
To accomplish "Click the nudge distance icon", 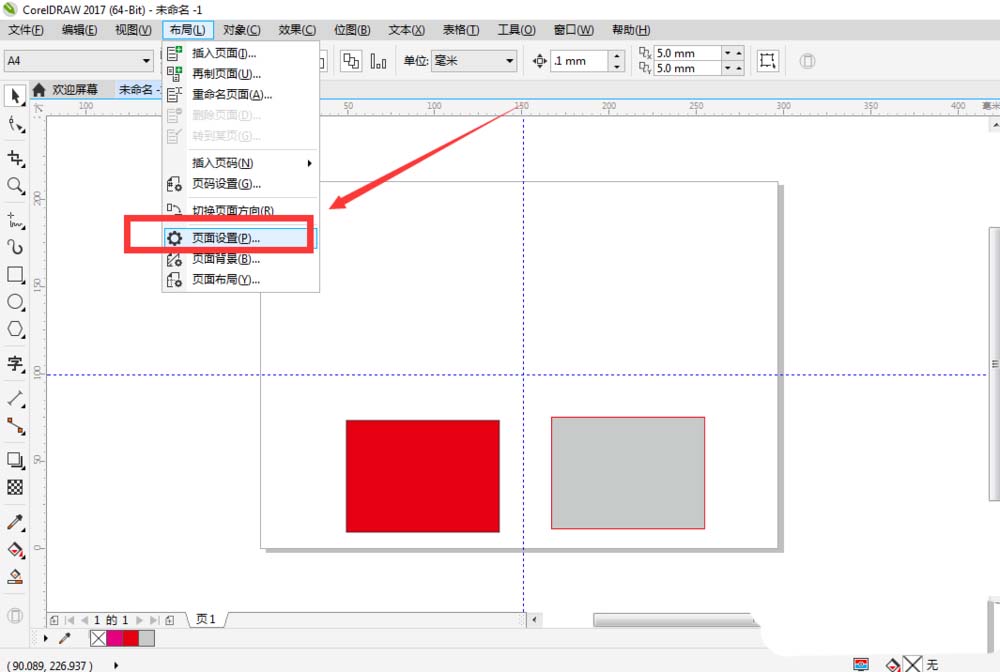I will [x=540, y=61].
